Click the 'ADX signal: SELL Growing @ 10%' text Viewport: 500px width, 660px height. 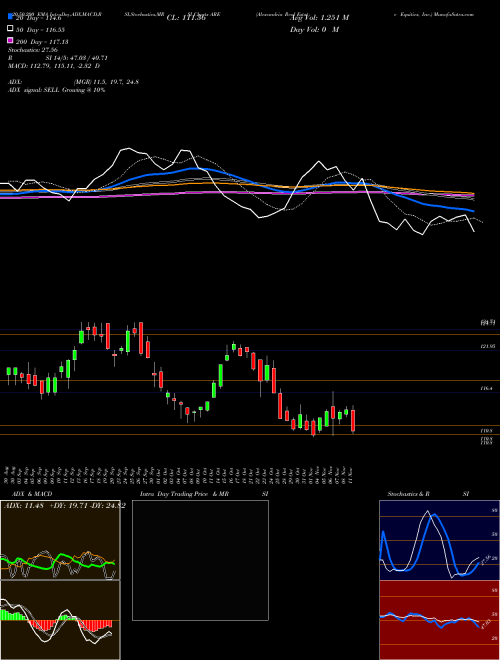pyautogui.click(x=56, y=90)
